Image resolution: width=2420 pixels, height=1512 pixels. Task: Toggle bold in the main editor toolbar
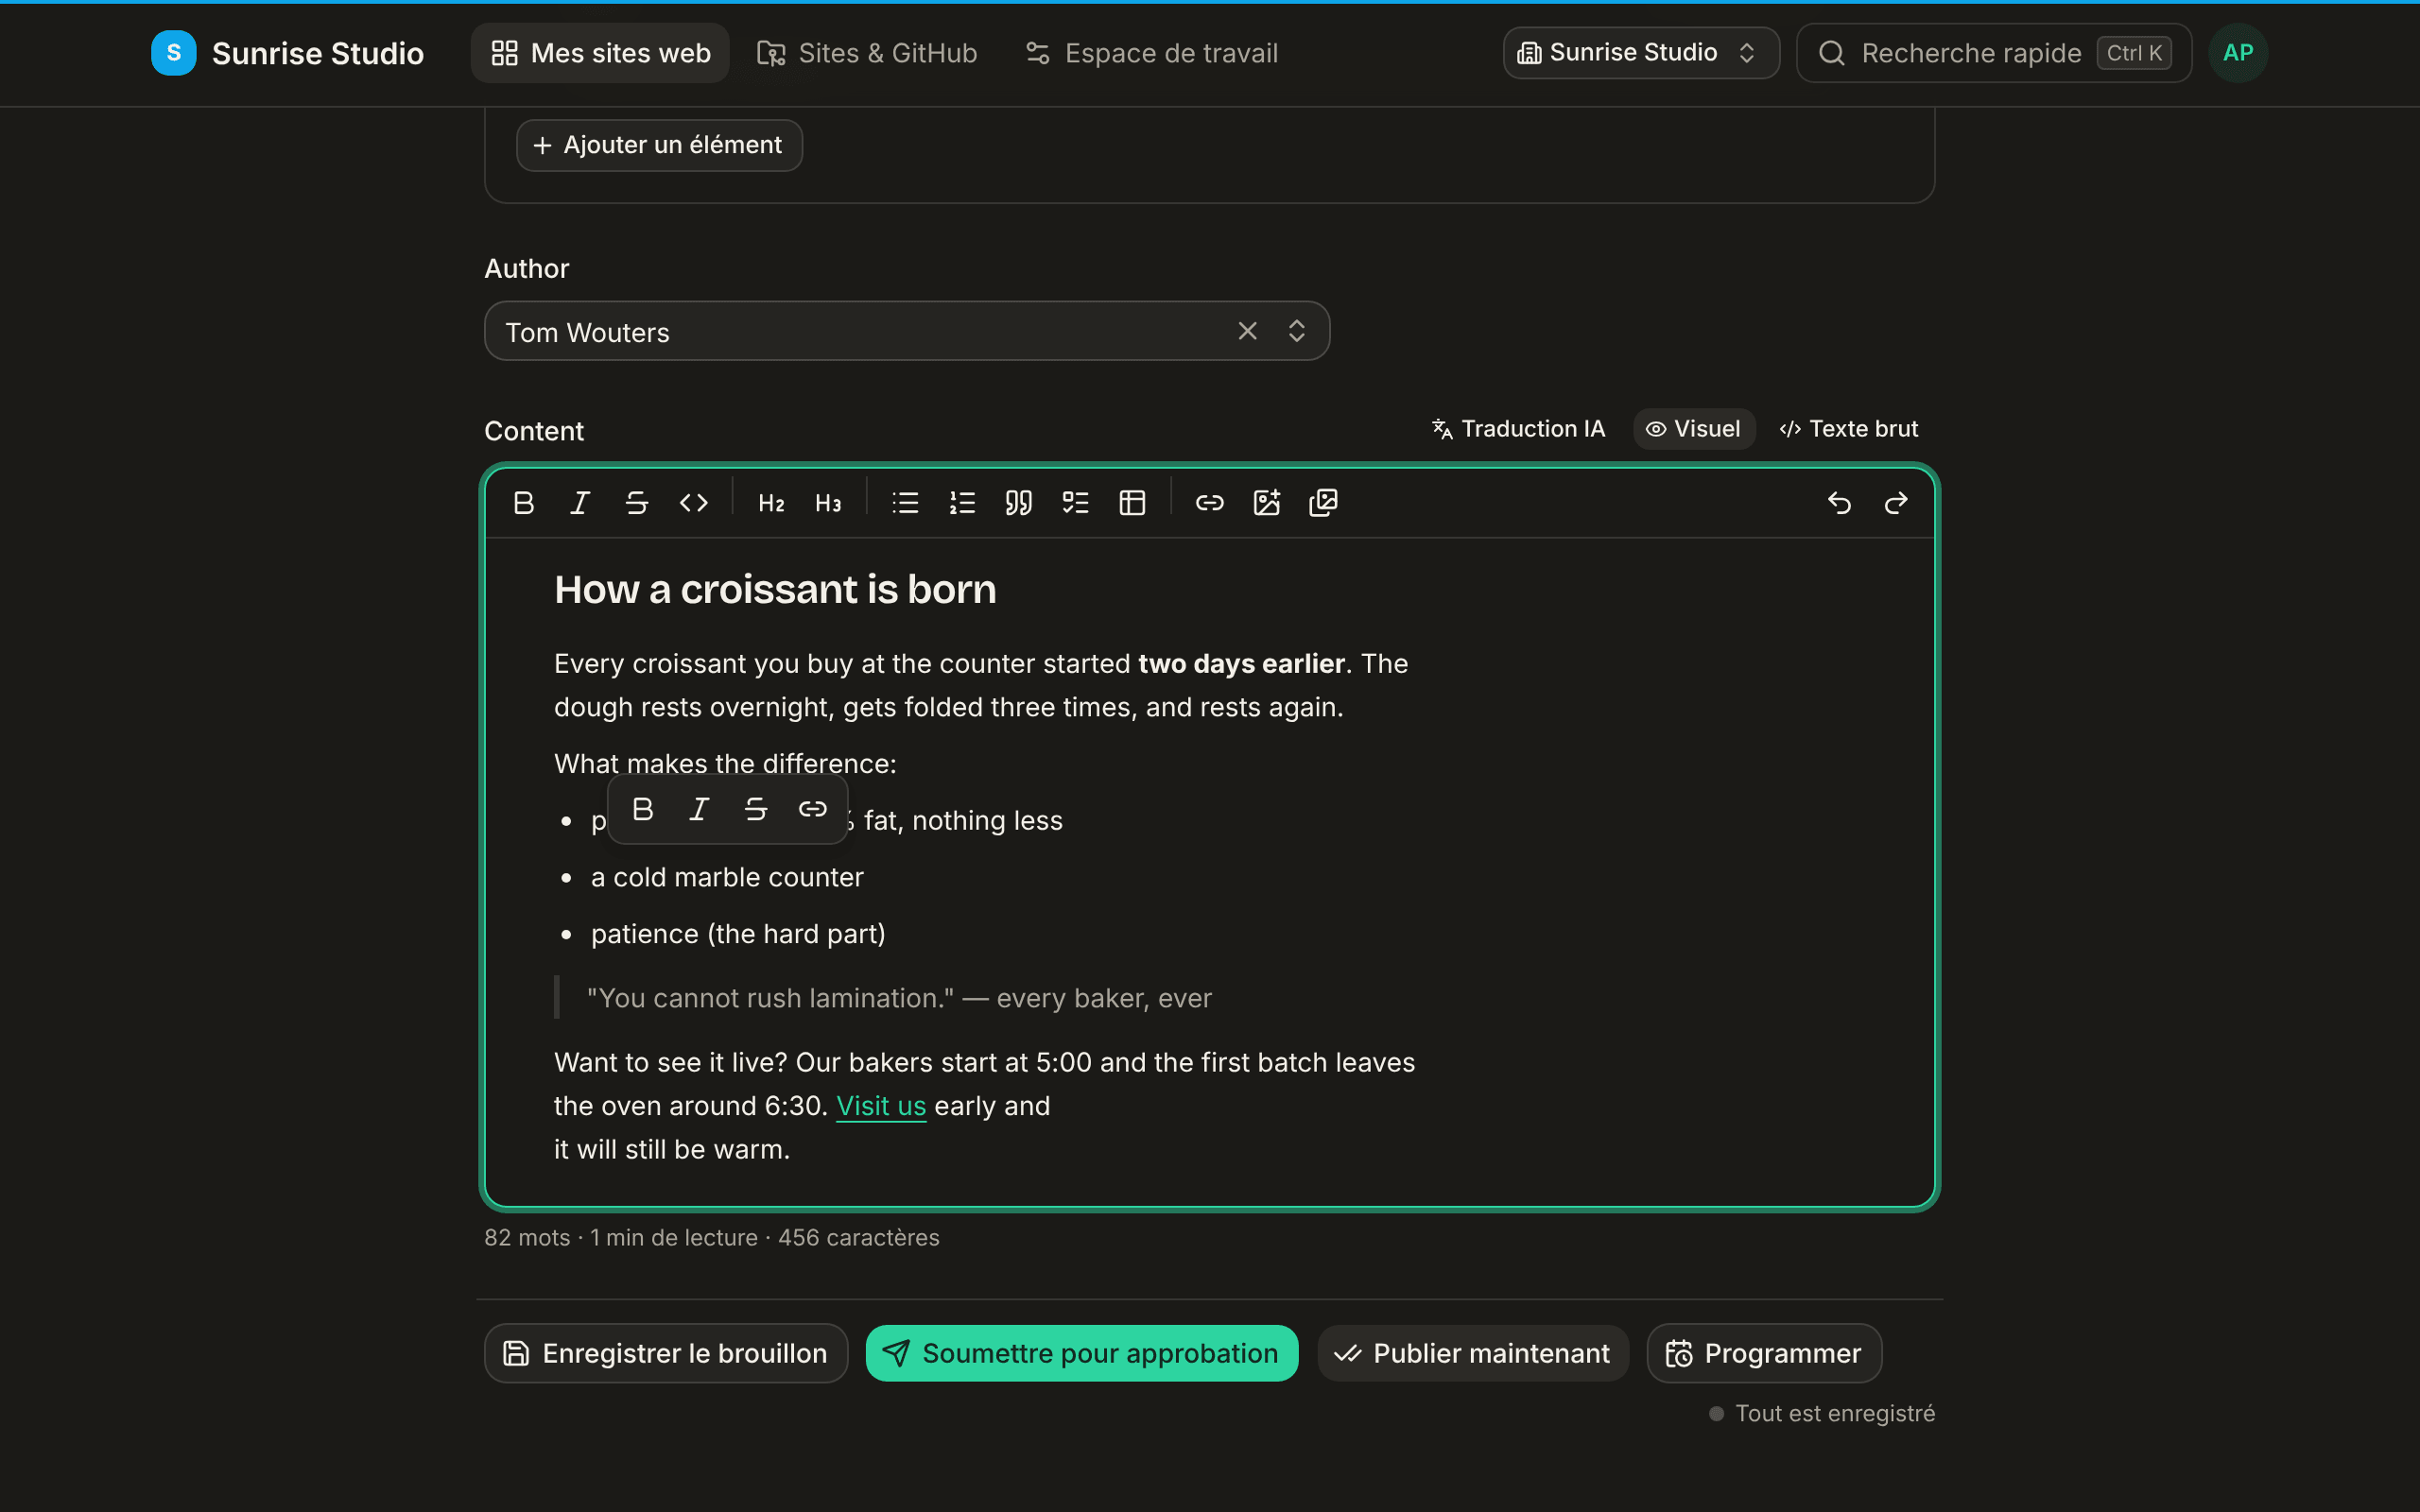click(x=523, y=503)
